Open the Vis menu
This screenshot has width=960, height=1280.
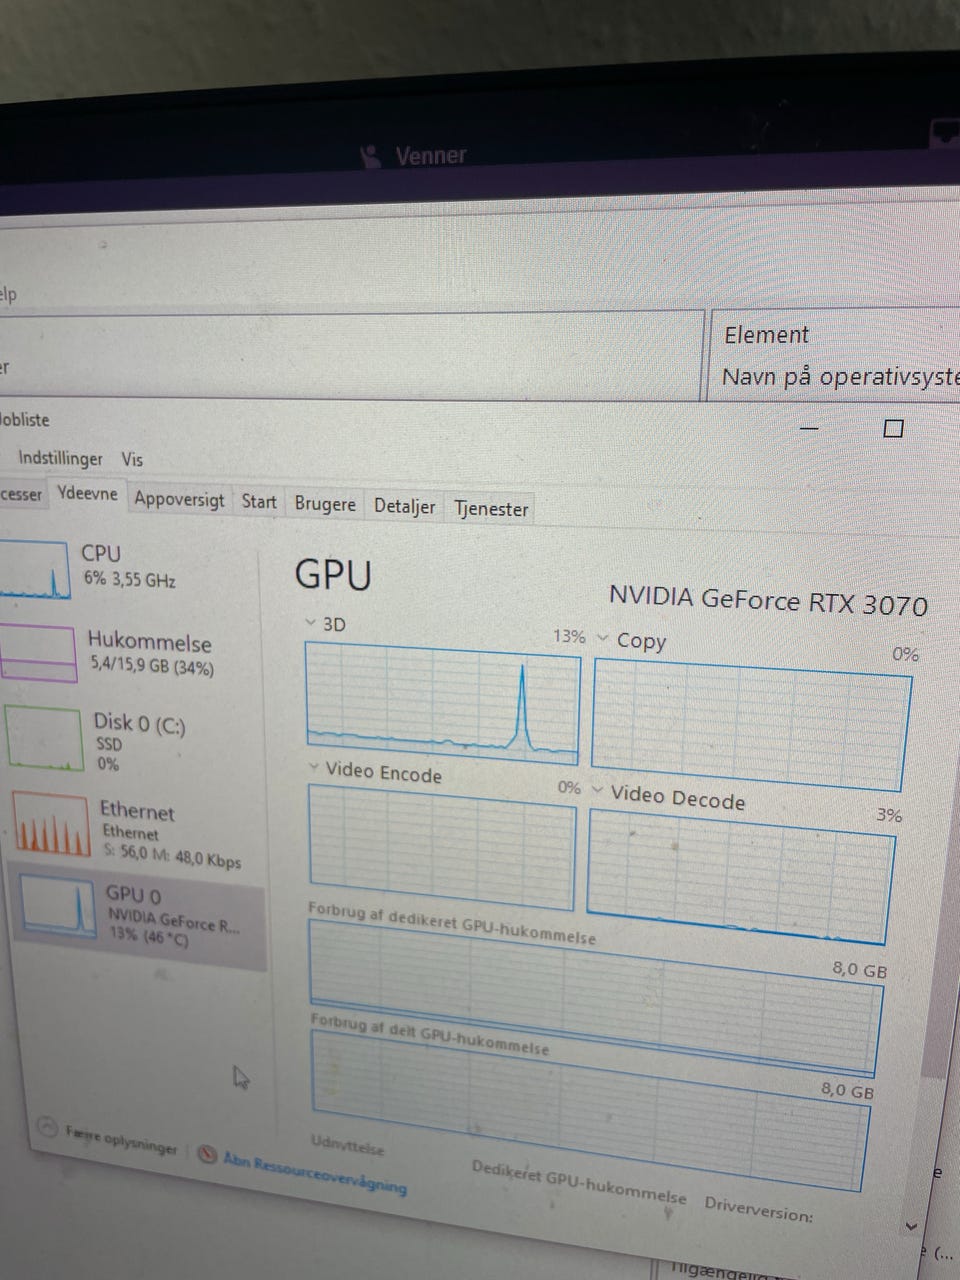132,460
